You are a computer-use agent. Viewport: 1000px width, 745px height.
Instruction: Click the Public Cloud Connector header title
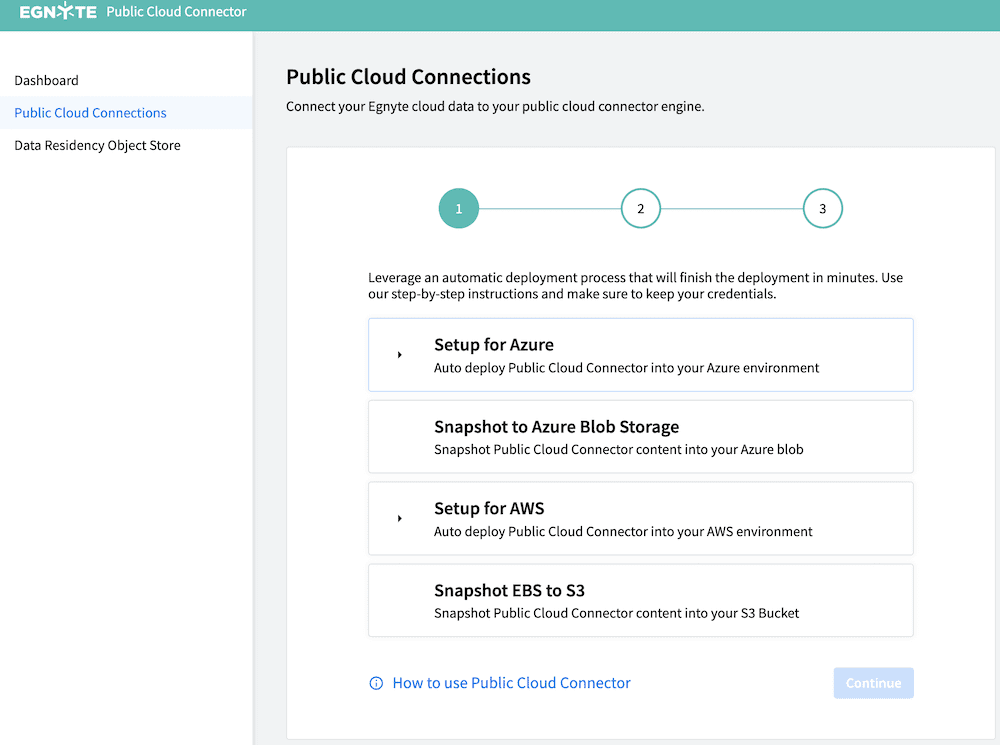tap(176, 13)
